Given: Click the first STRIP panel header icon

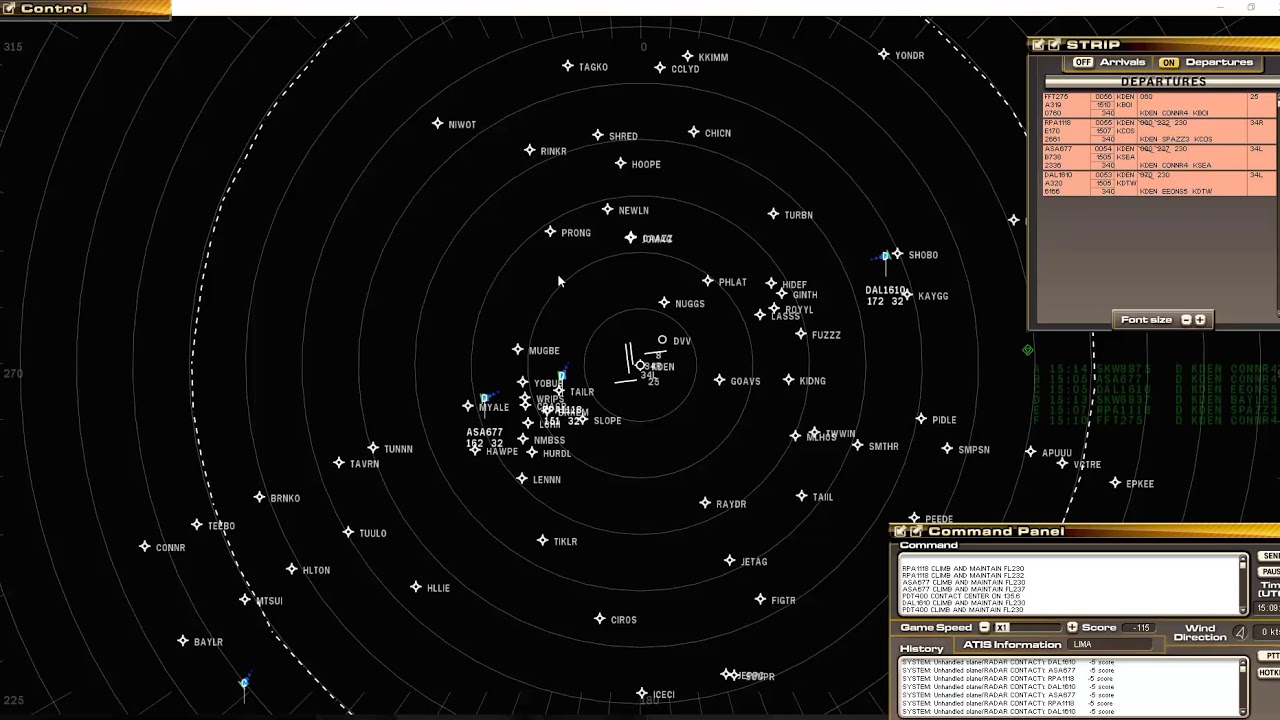Looking at the screenshot, I should click(1038, 45).
